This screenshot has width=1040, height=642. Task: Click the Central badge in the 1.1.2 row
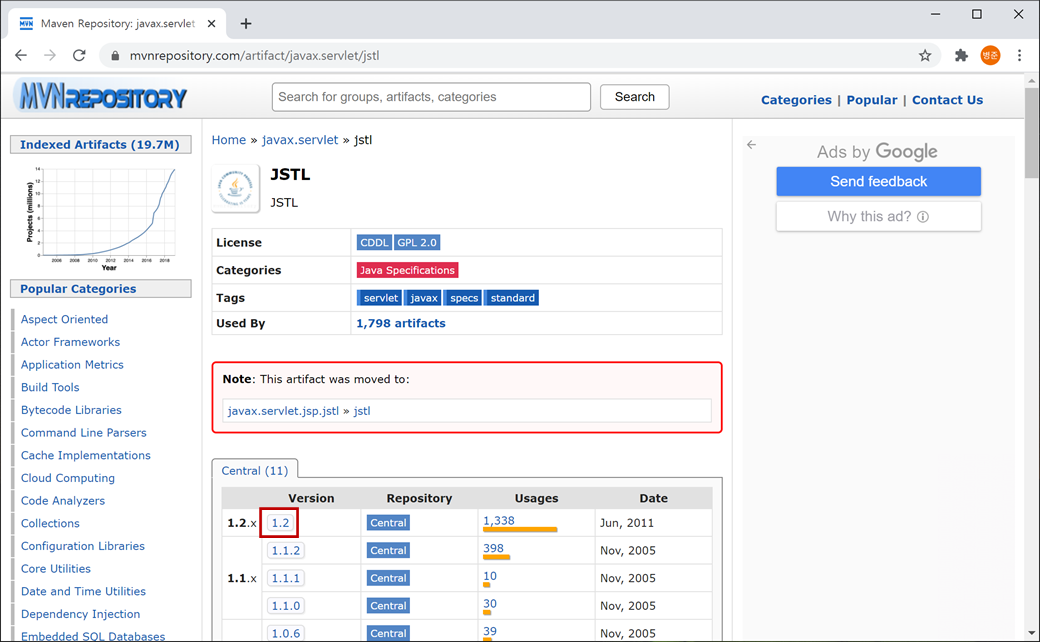click(x=388, y=551)
